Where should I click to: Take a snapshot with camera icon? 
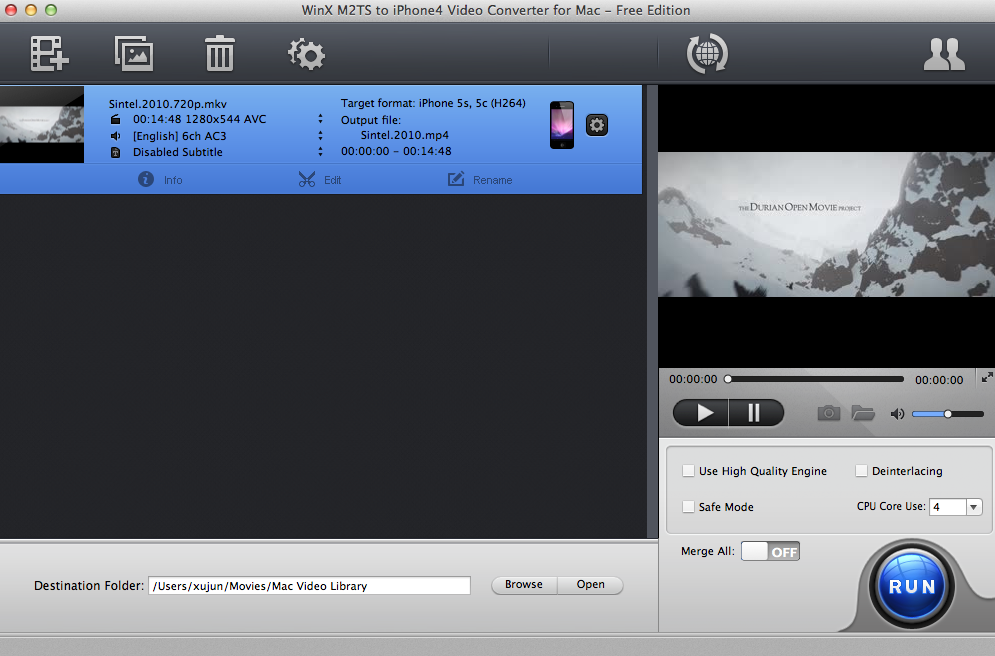(828, 413)
